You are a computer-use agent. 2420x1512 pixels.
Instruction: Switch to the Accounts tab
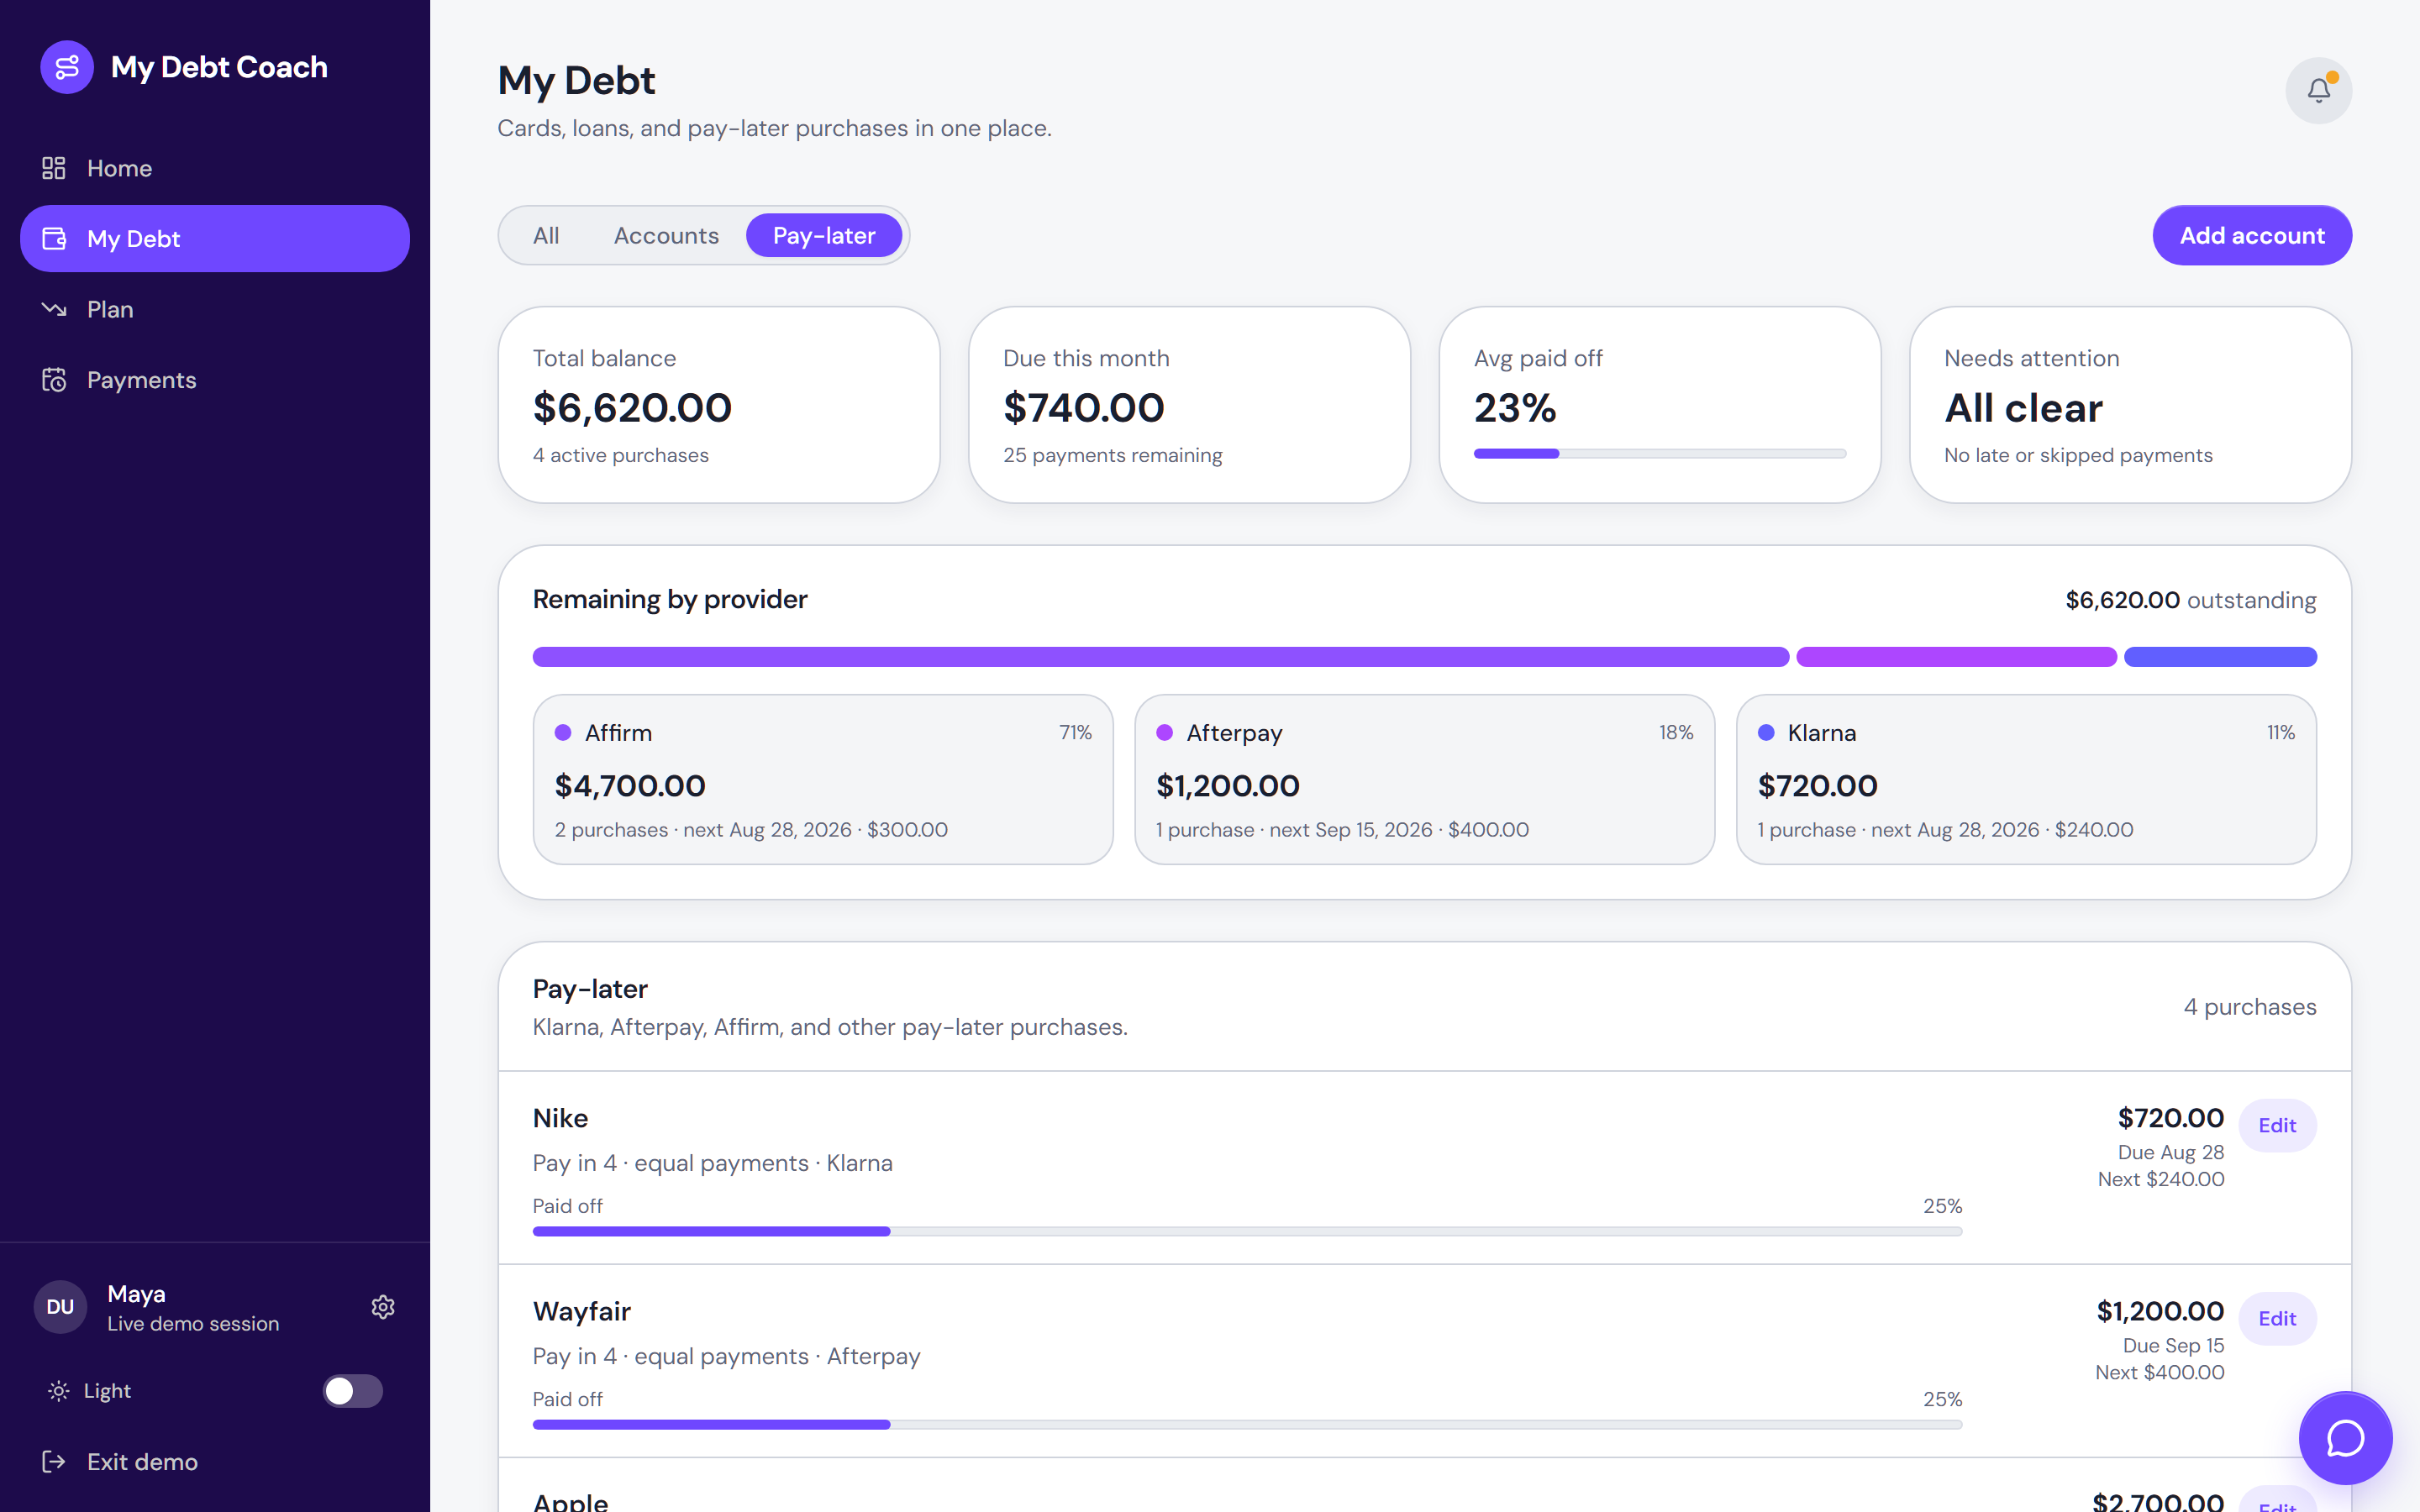(666, 236)
